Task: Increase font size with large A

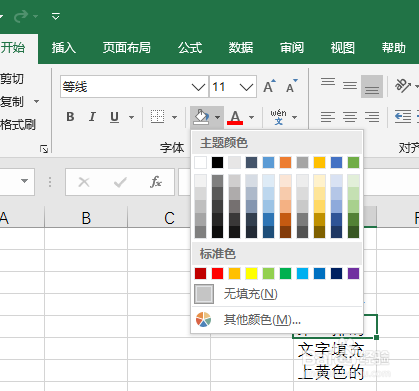Action: (269, 86)
